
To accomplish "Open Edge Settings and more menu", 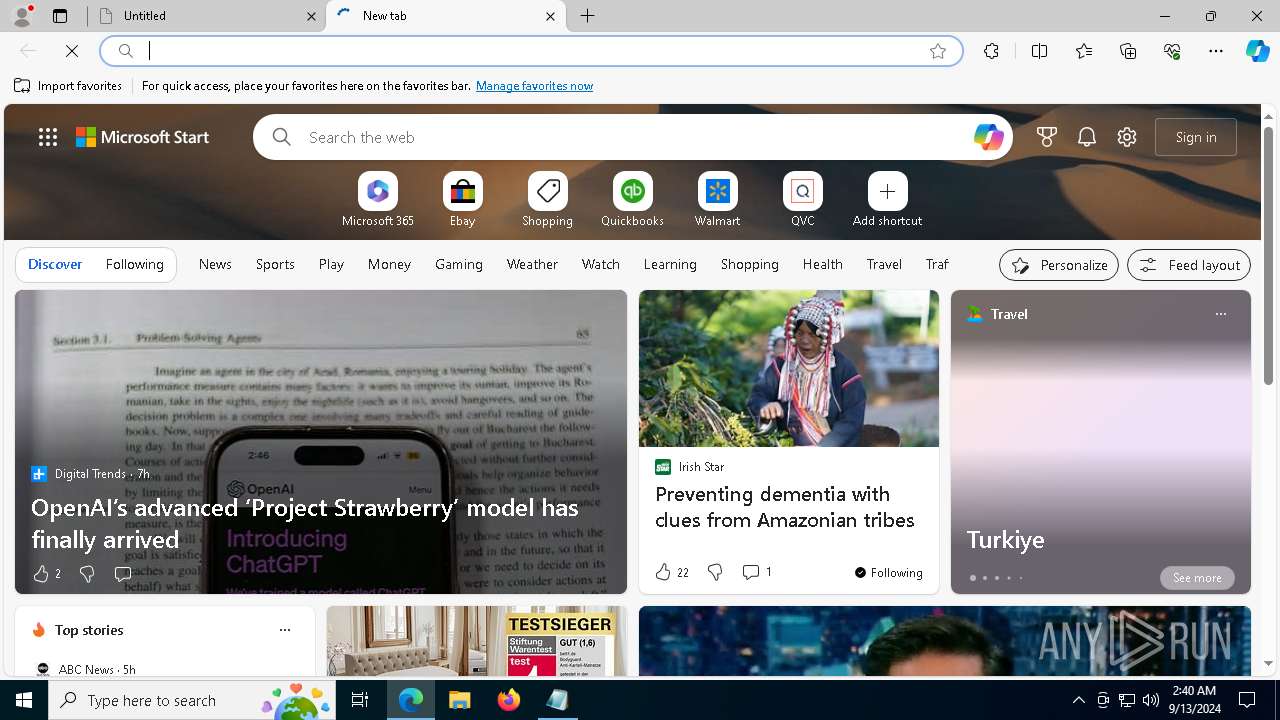I will tap(1216, 51).
